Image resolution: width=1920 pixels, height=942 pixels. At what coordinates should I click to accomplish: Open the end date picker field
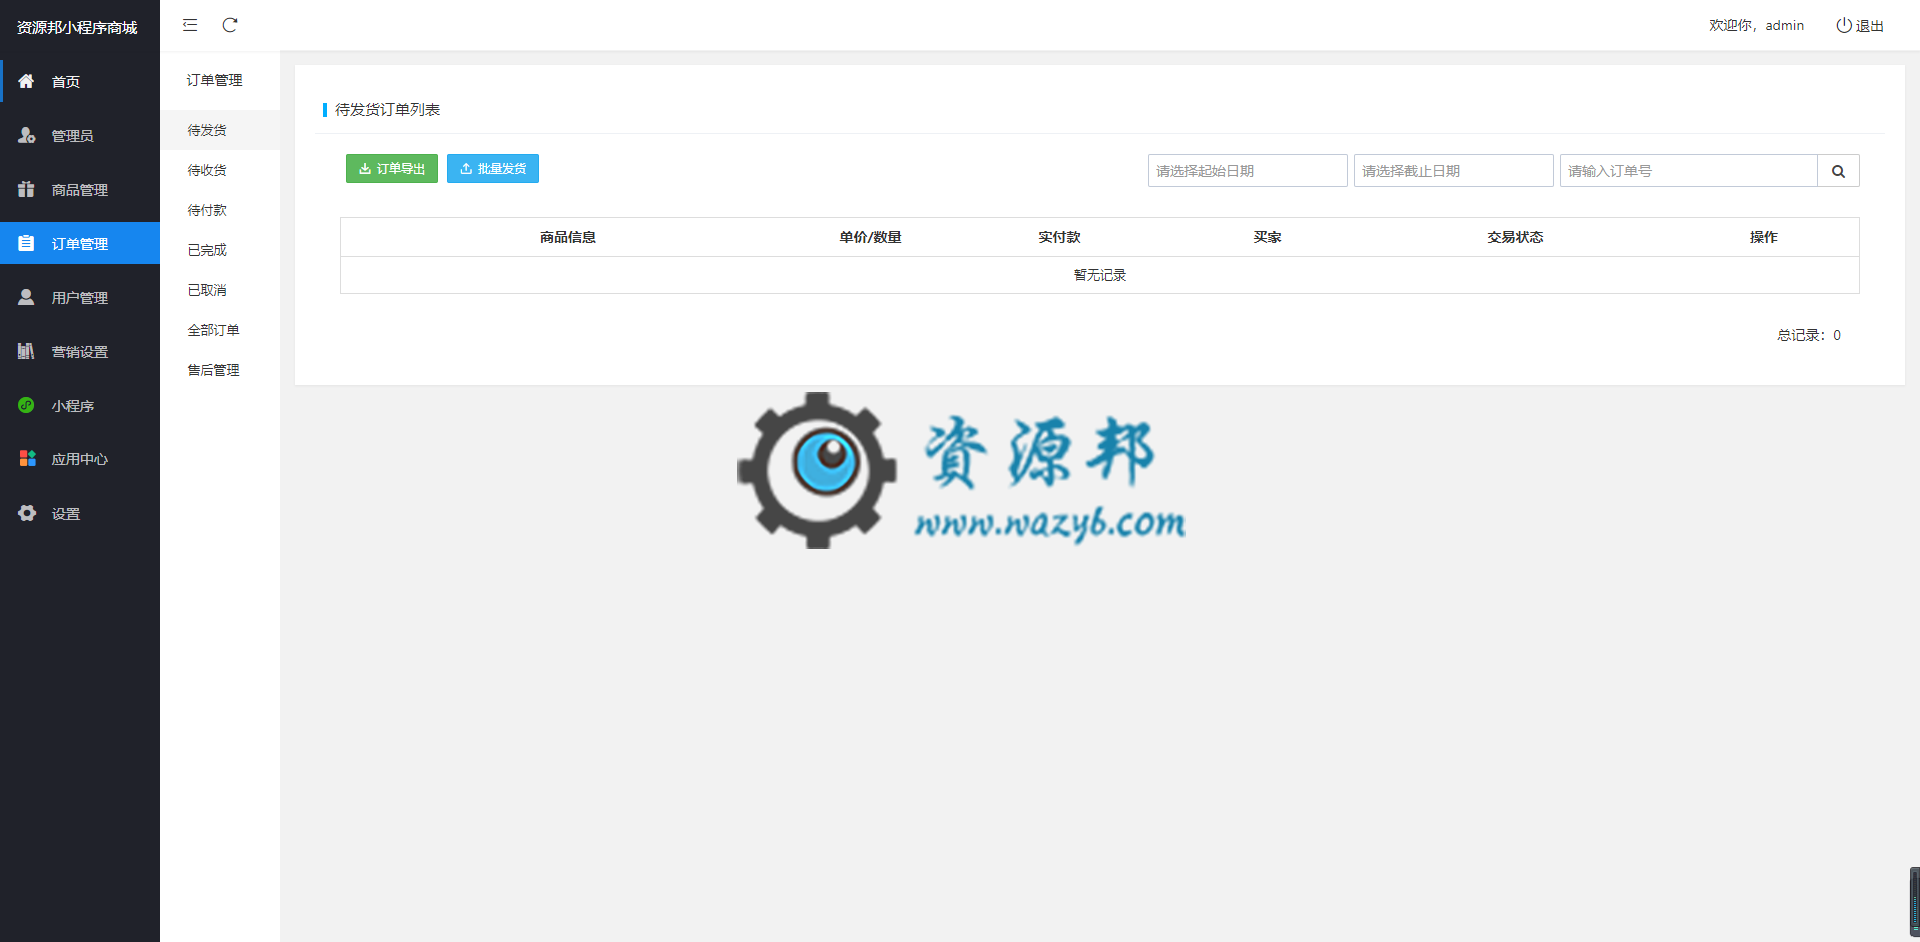(x=1454, y=171)
